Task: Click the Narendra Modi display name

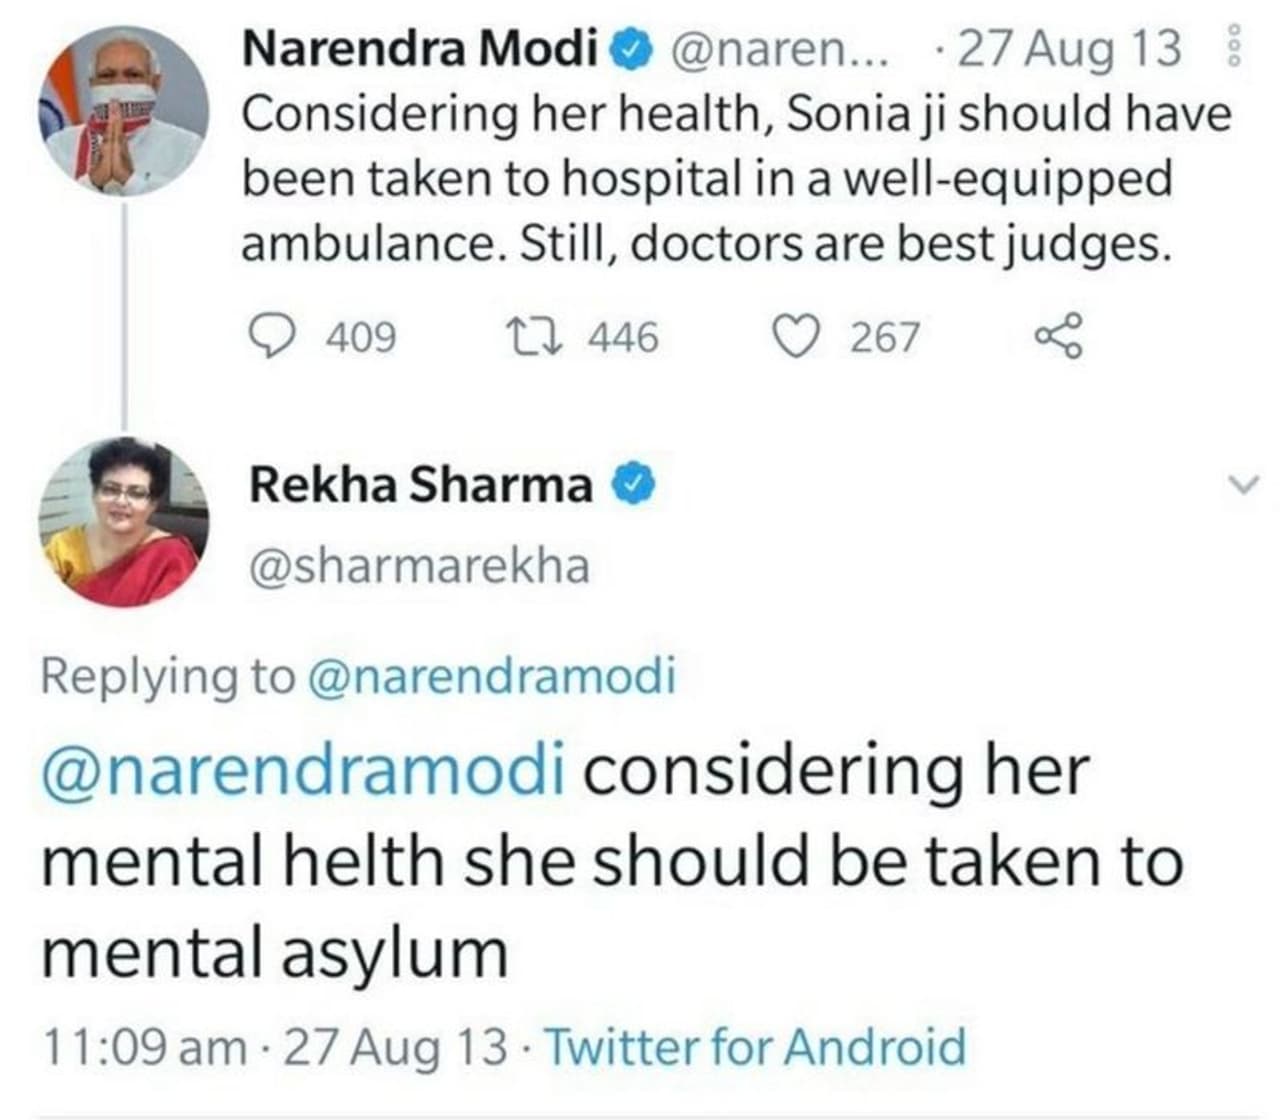Action: 420,48
